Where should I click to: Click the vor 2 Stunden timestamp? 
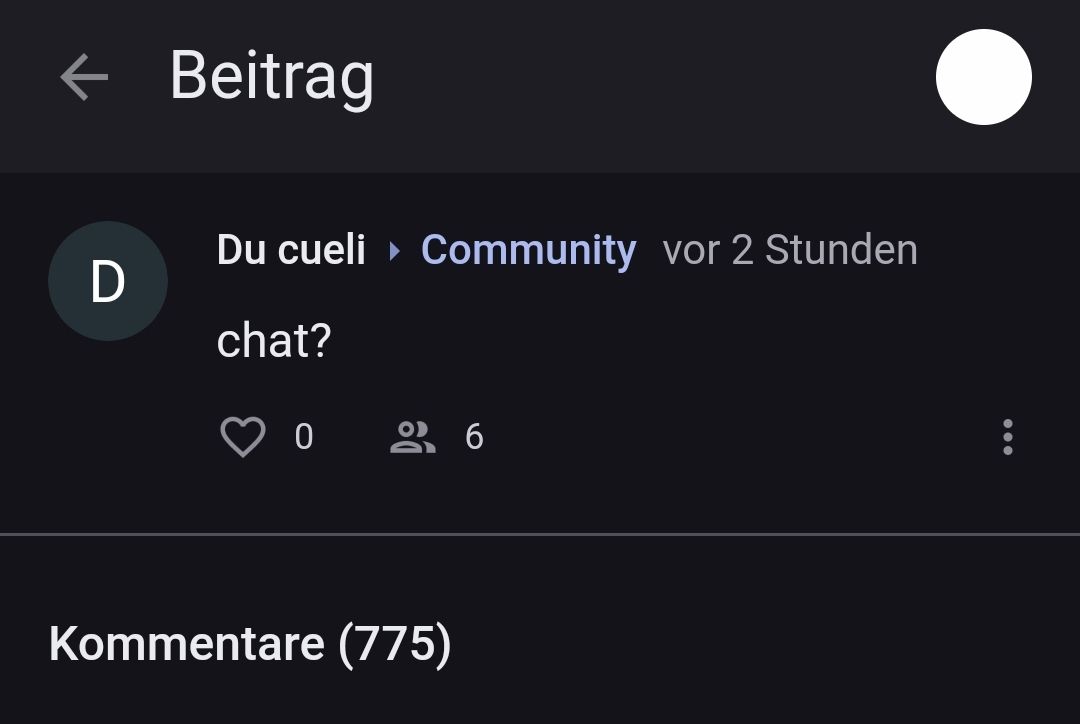[789, 250]
